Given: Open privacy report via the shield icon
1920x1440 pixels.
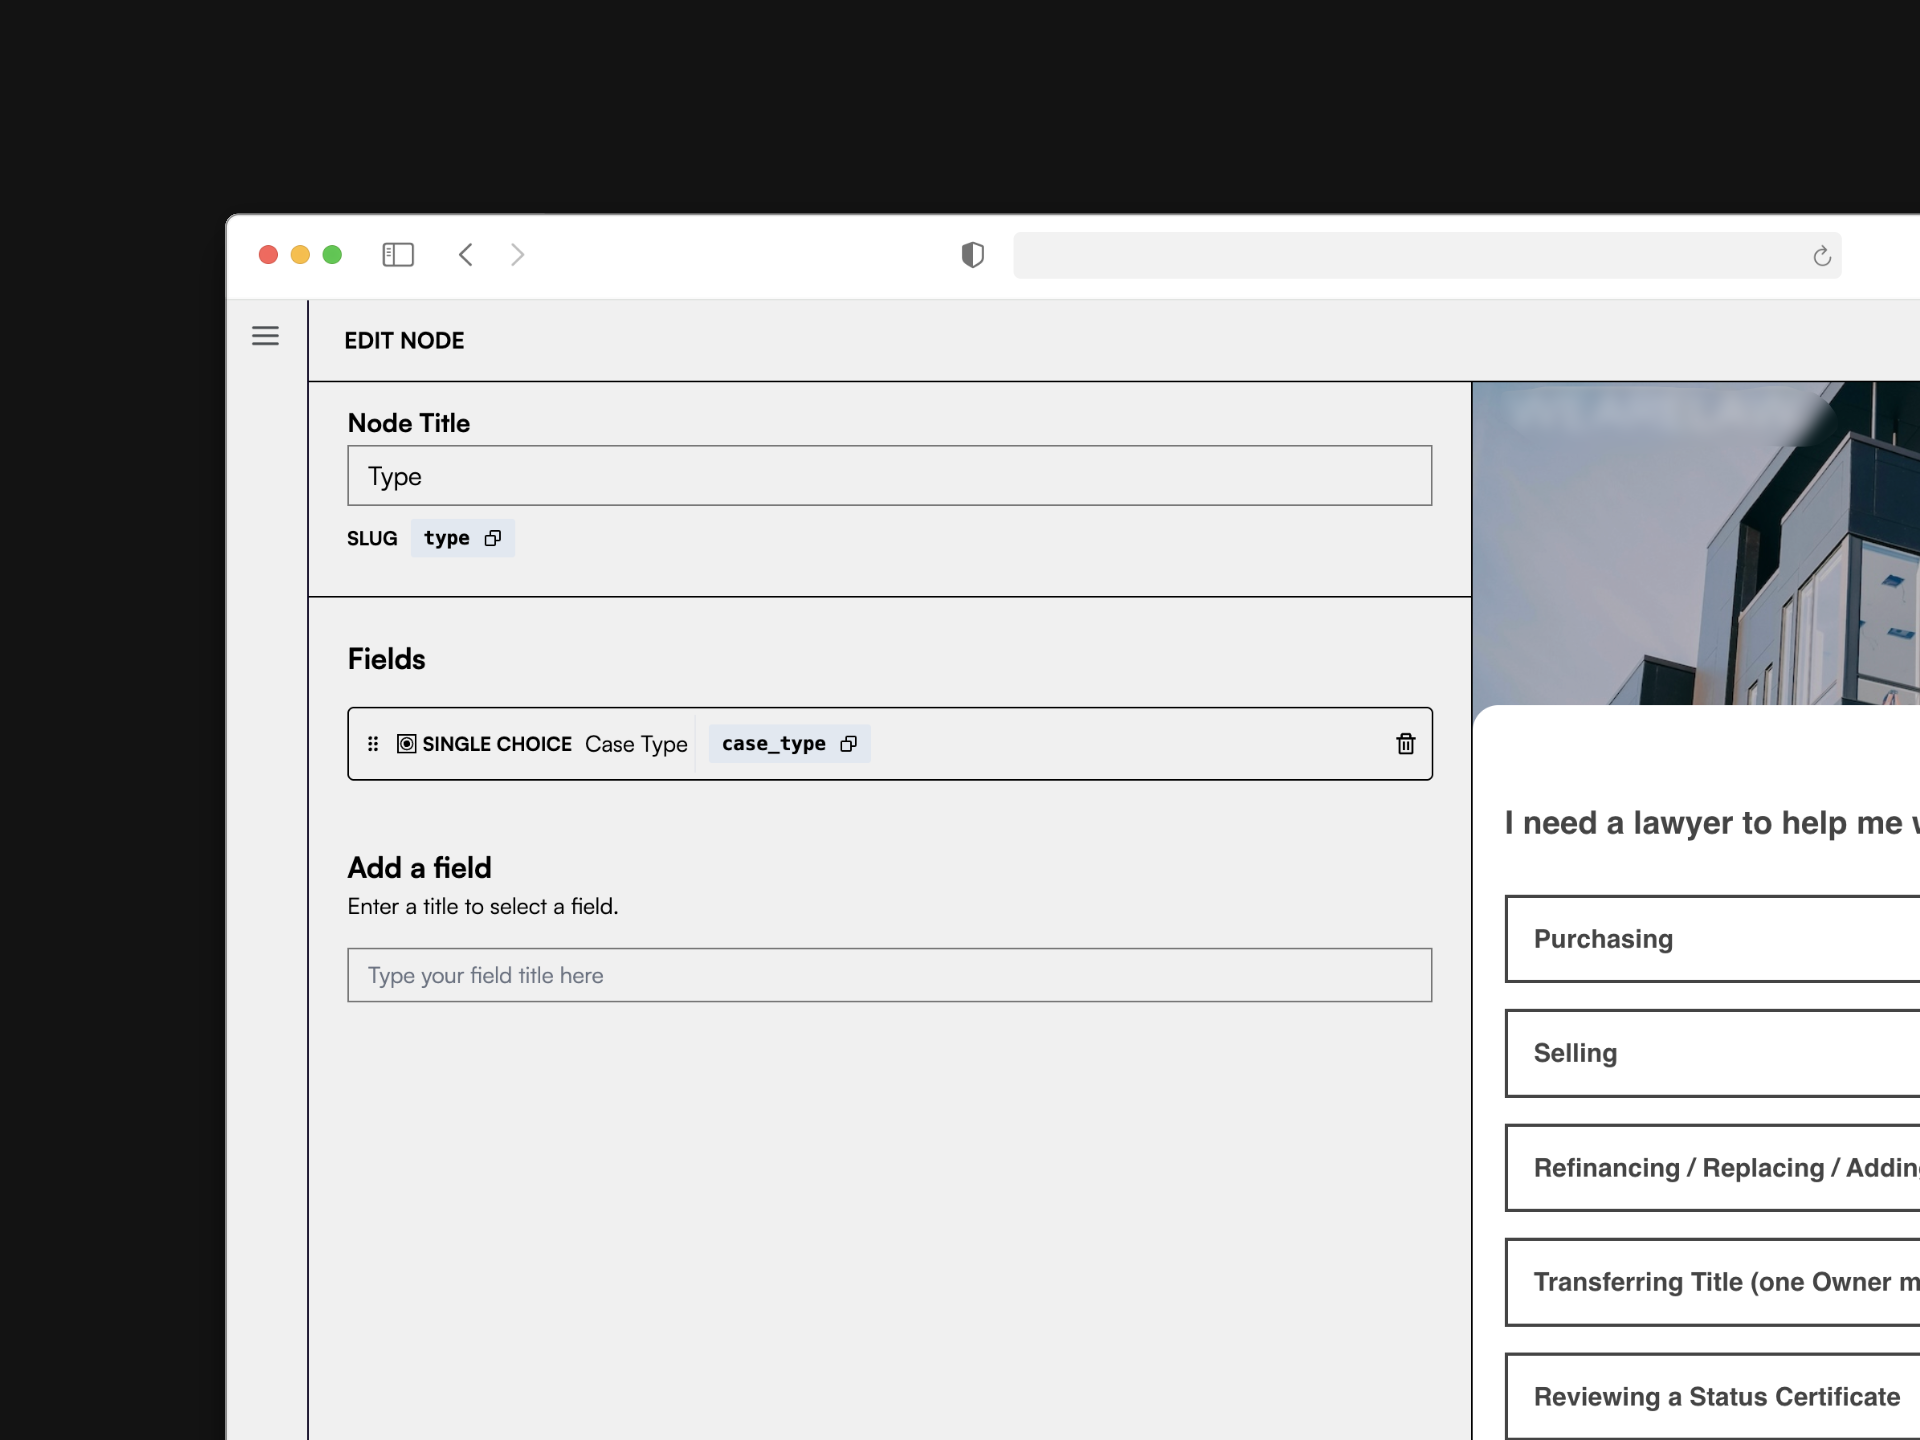Looking at the screenshot, I should click(972, 255).
